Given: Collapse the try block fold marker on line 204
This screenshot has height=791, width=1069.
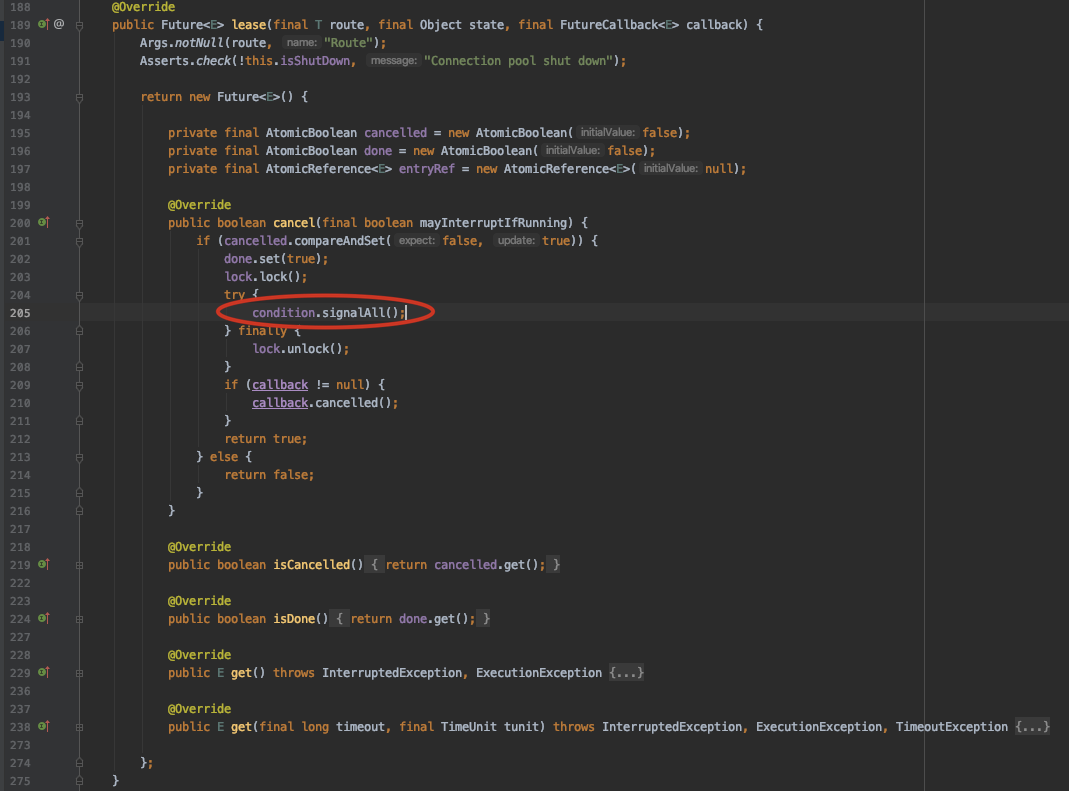Looking at the screenshot, I should point(80,294).
